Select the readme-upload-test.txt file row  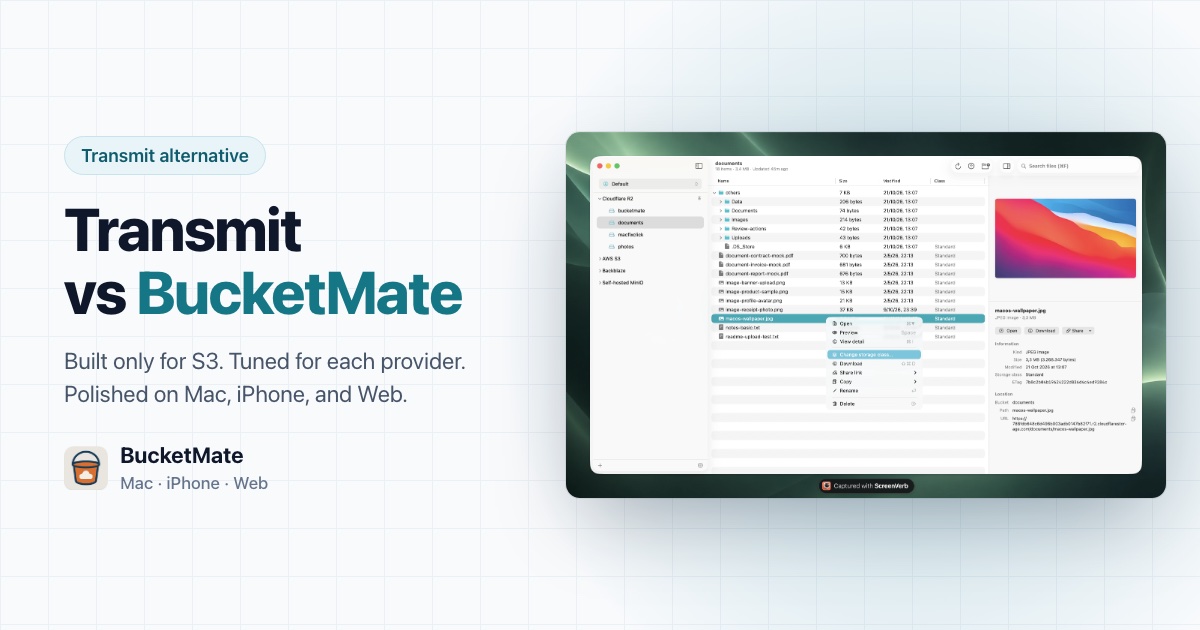point(848,337)
